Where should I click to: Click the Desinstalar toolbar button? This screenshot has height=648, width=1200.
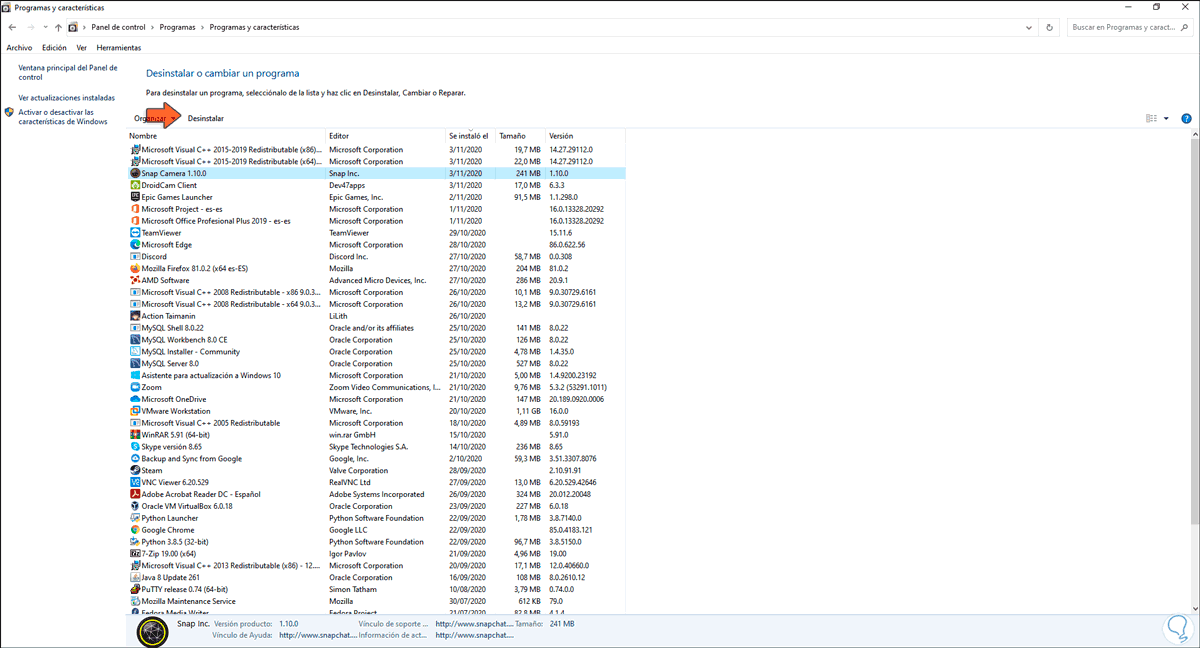[x=204, y=118]
